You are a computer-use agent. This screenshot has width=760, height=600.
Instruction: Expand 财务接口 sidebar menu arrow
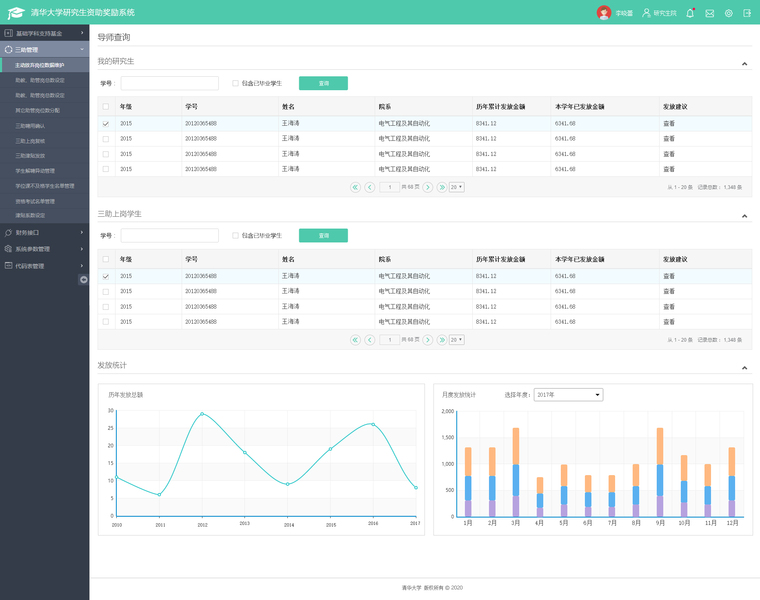82,233
